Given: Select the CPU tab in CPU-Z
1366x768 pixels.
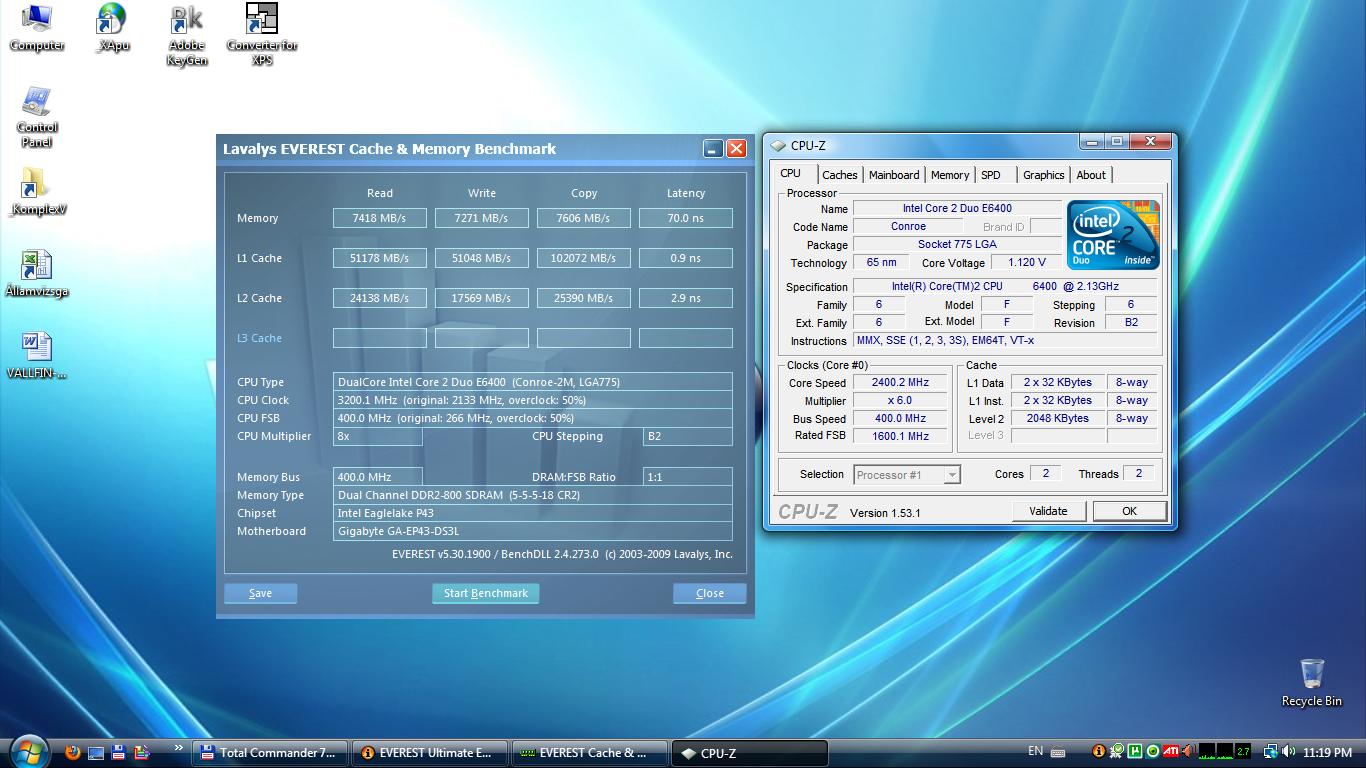Looking at the screenshot, I should (791, 173).
